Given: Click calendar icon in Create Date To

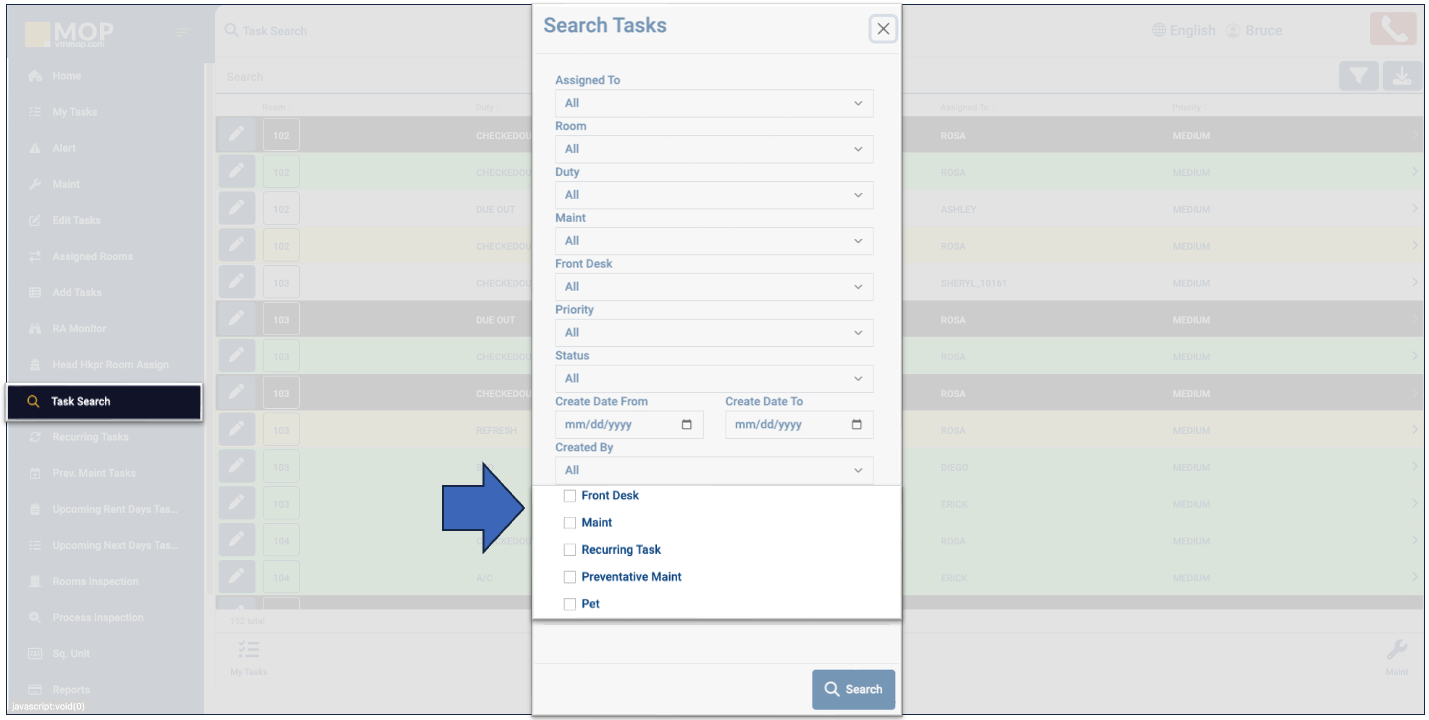Looking at the screenshot, I should click(856, 424).
